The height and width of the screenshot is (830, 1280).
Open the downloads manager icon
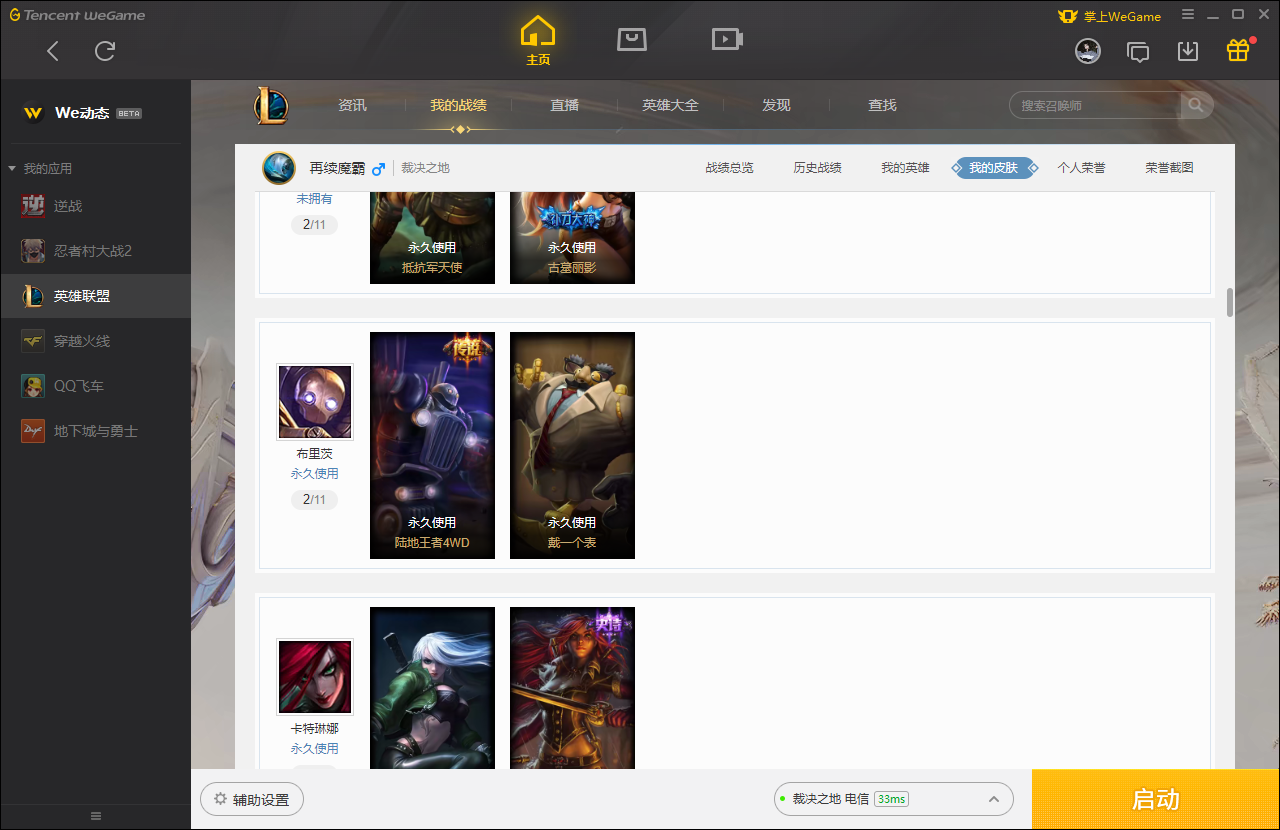coord(1188,51)
